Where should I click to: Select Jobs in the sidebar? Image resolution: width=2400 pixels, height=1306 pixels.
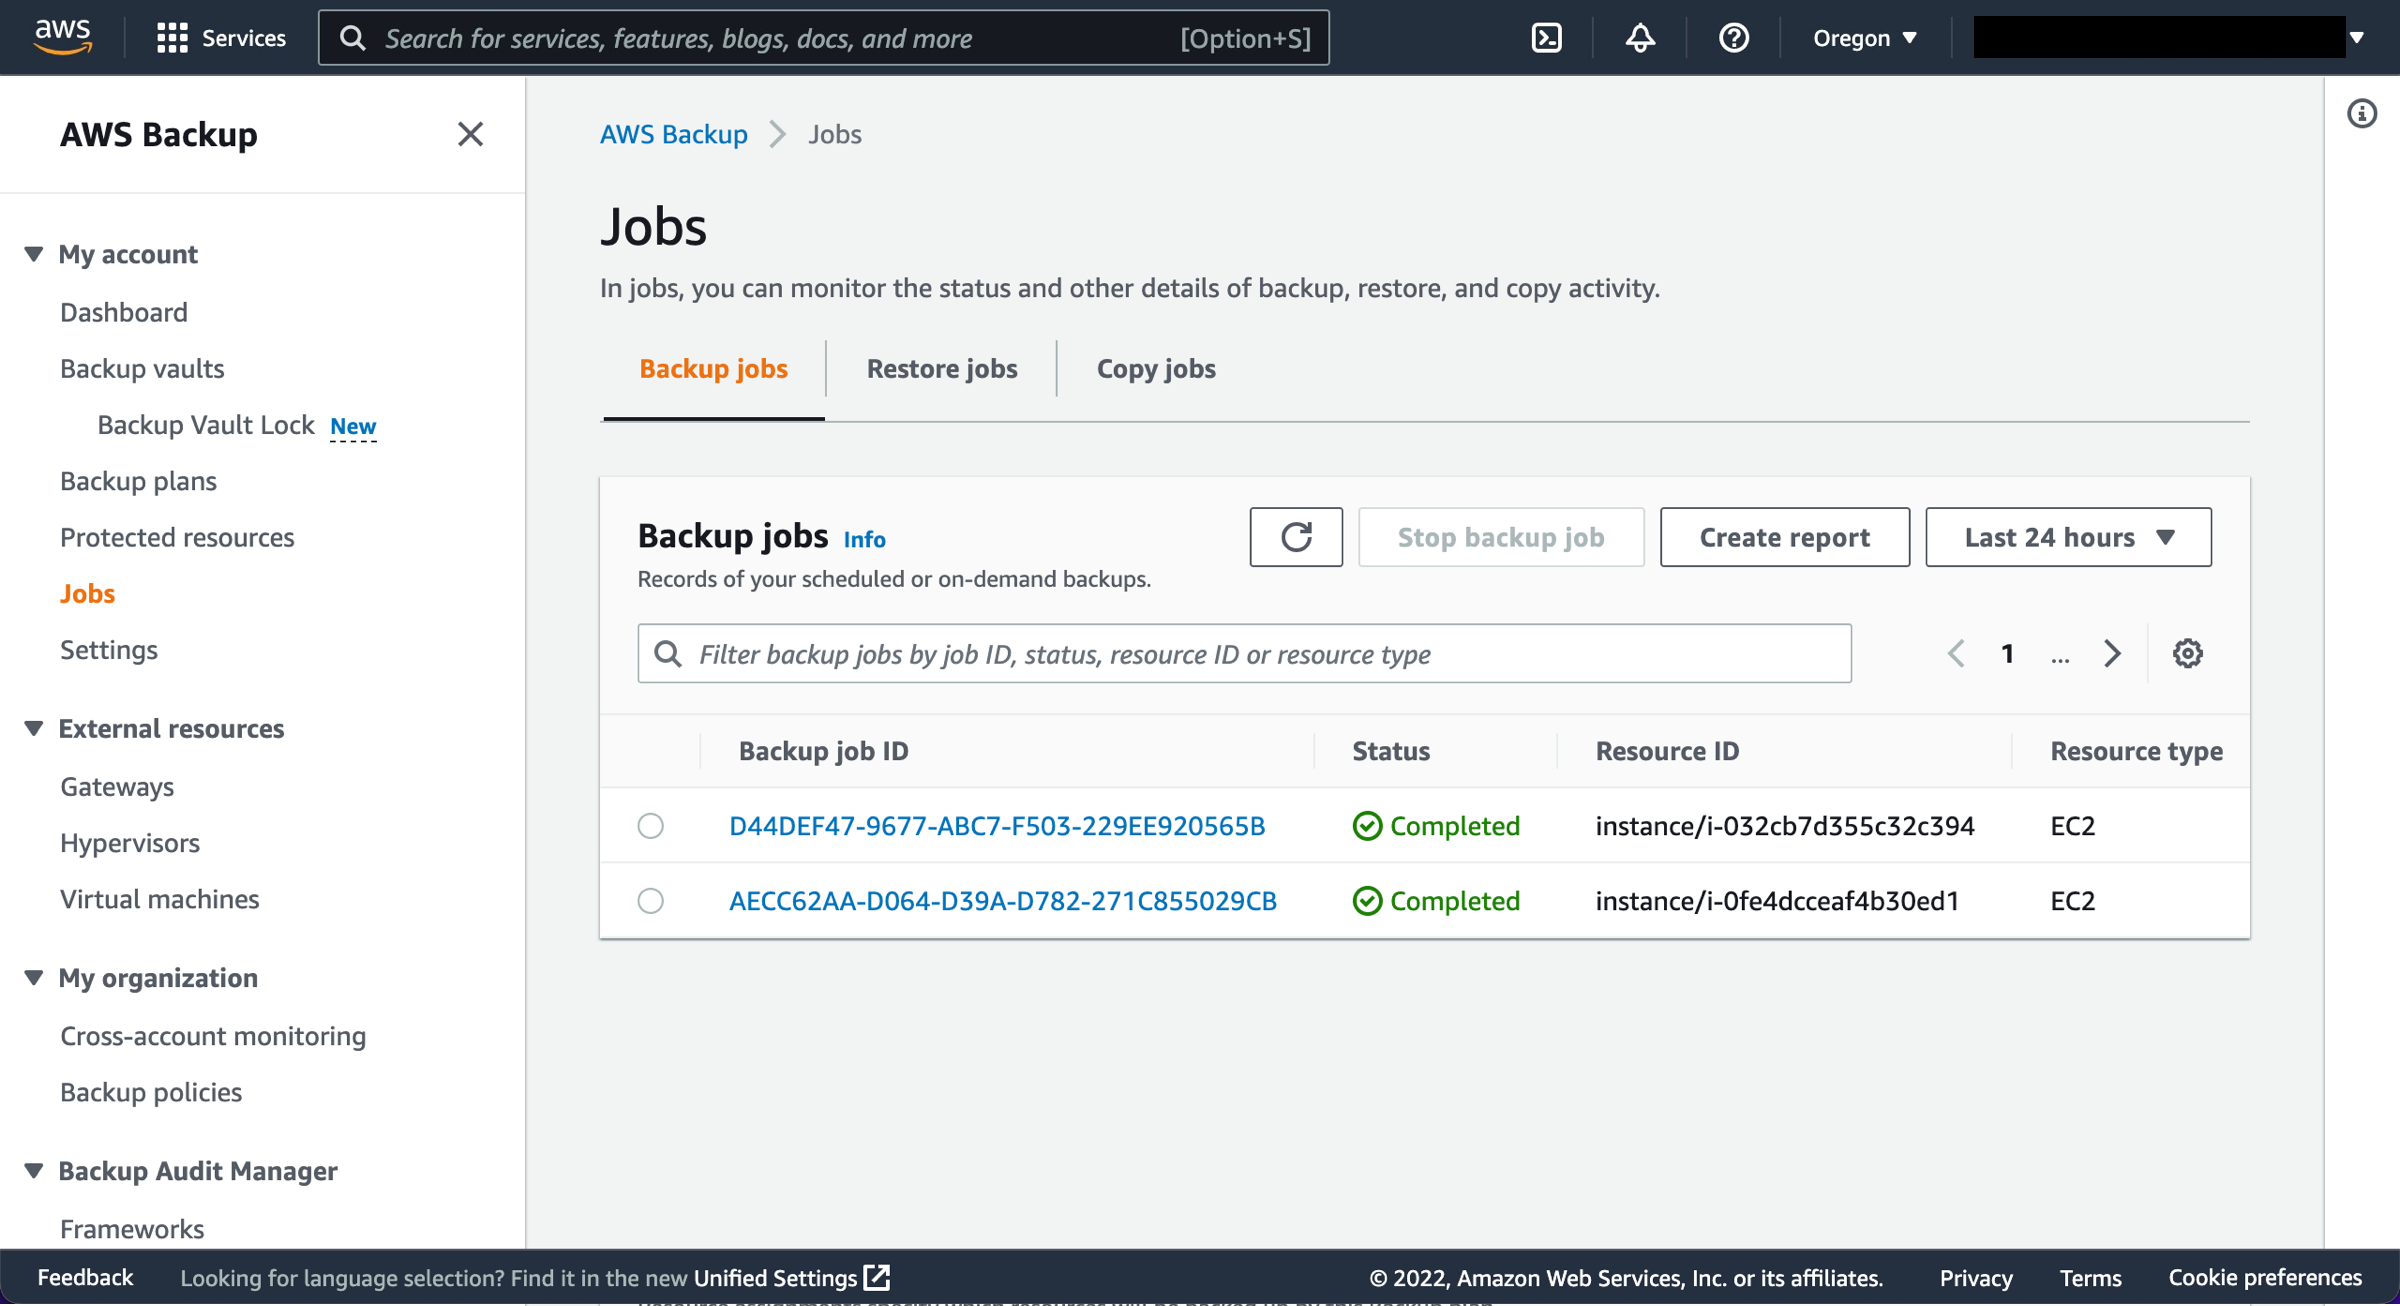click(87, 593)
